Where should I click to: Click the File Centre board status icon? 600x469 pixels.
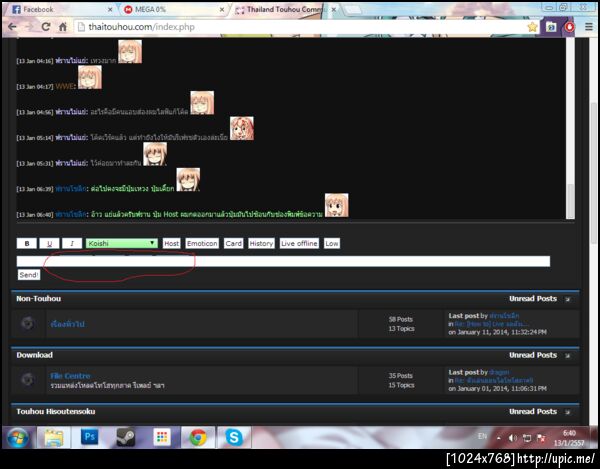pyautogui.click(x=28, y=379)
